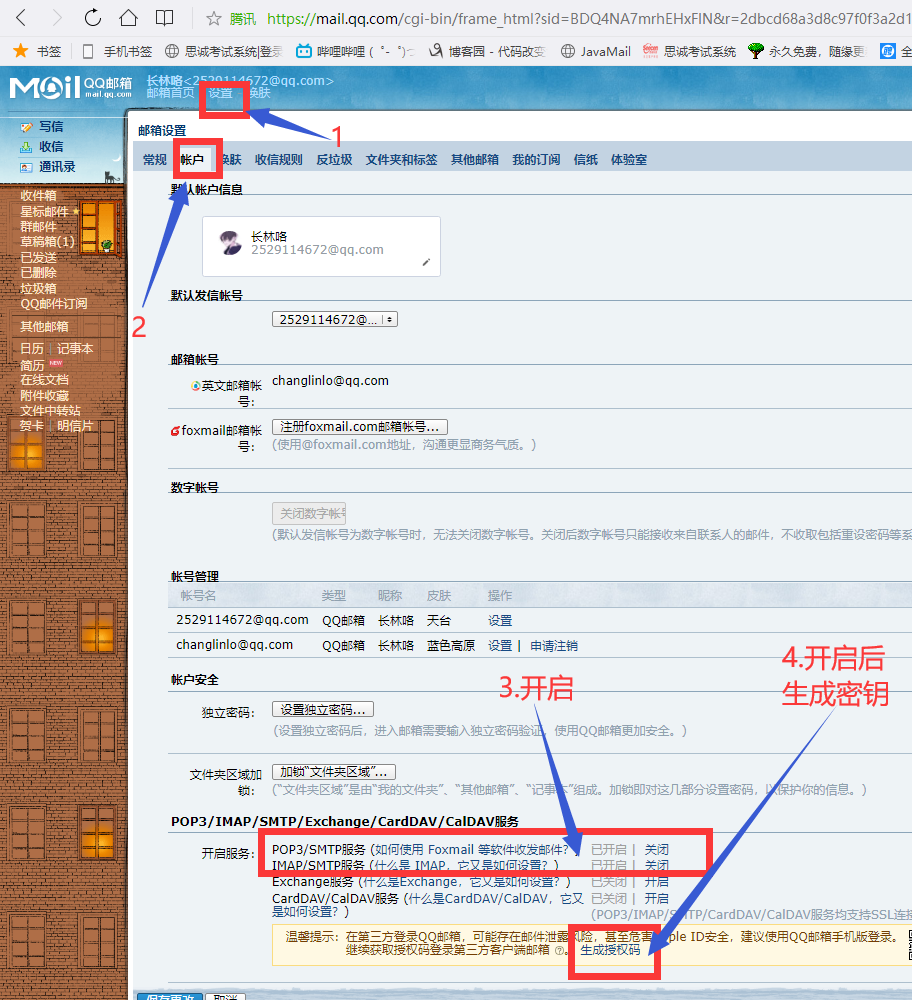Open 已删除 folder in sidebar
Screen dimensions: 912x1000
[x=38, y=272]
